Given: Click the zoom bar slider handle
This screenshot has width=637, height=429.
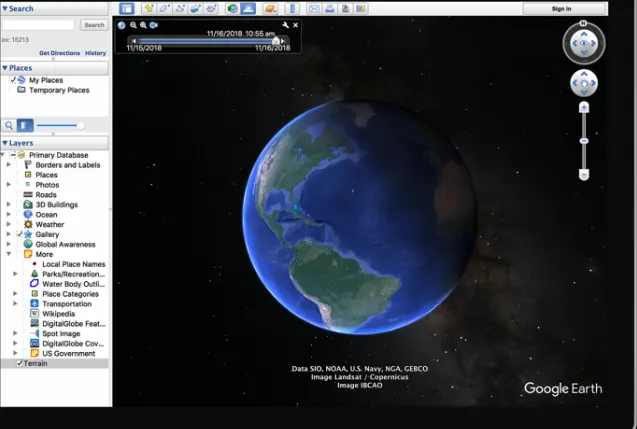Looking at the screenshot, I should pos(584,141).
